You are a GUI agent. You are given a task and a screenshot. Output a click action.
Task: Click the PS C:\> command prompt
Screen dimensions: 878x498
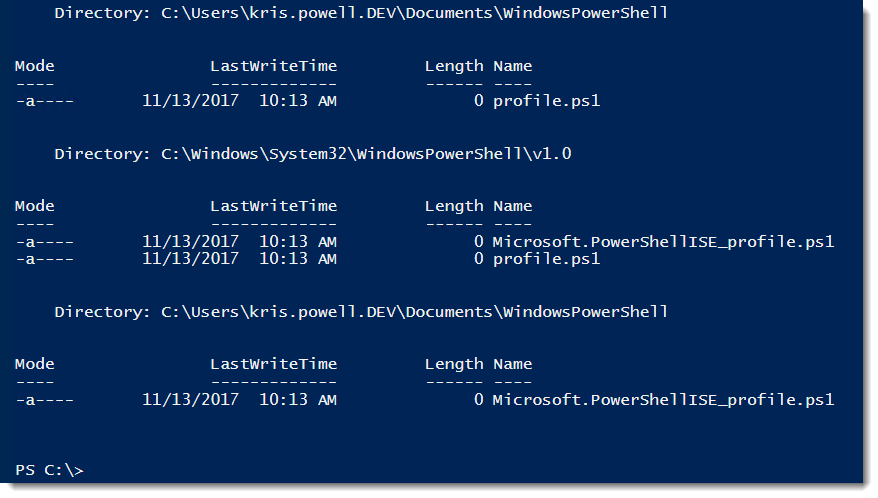coord(49,470)
